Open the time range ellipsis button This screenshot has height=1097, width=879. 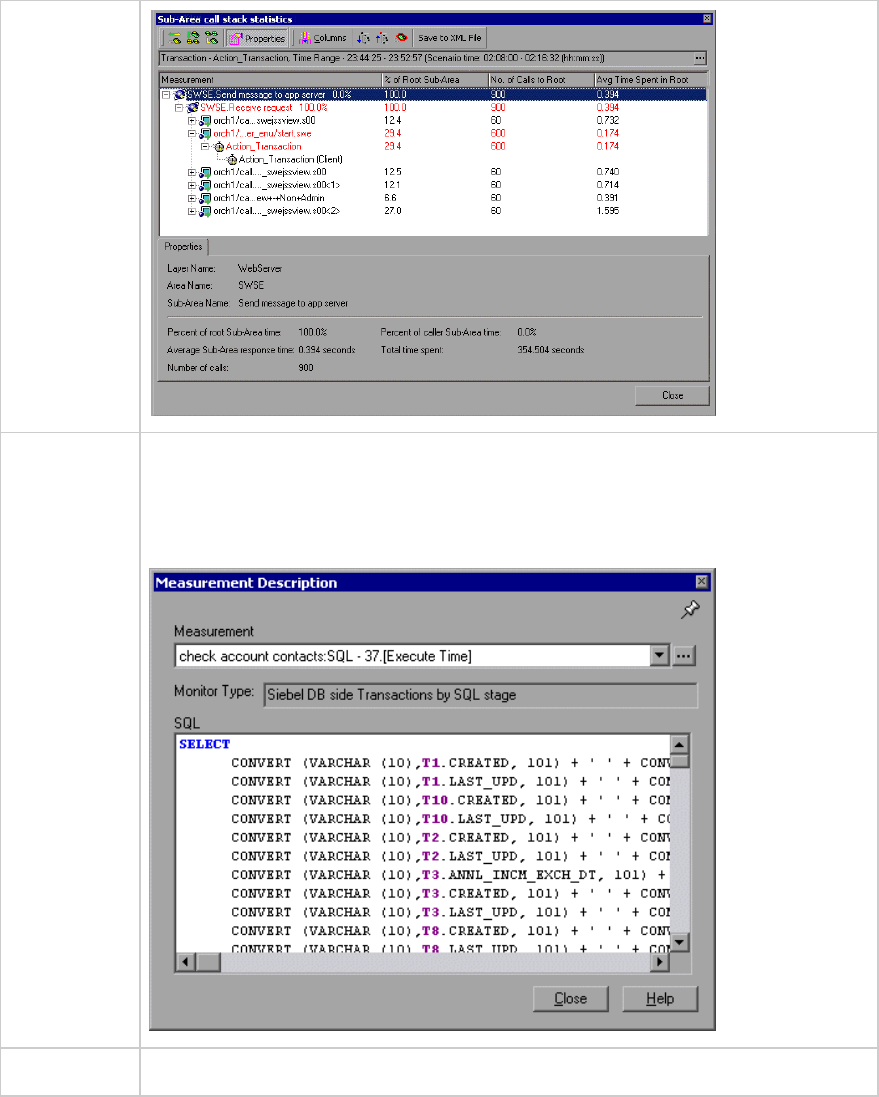(700, 58)
